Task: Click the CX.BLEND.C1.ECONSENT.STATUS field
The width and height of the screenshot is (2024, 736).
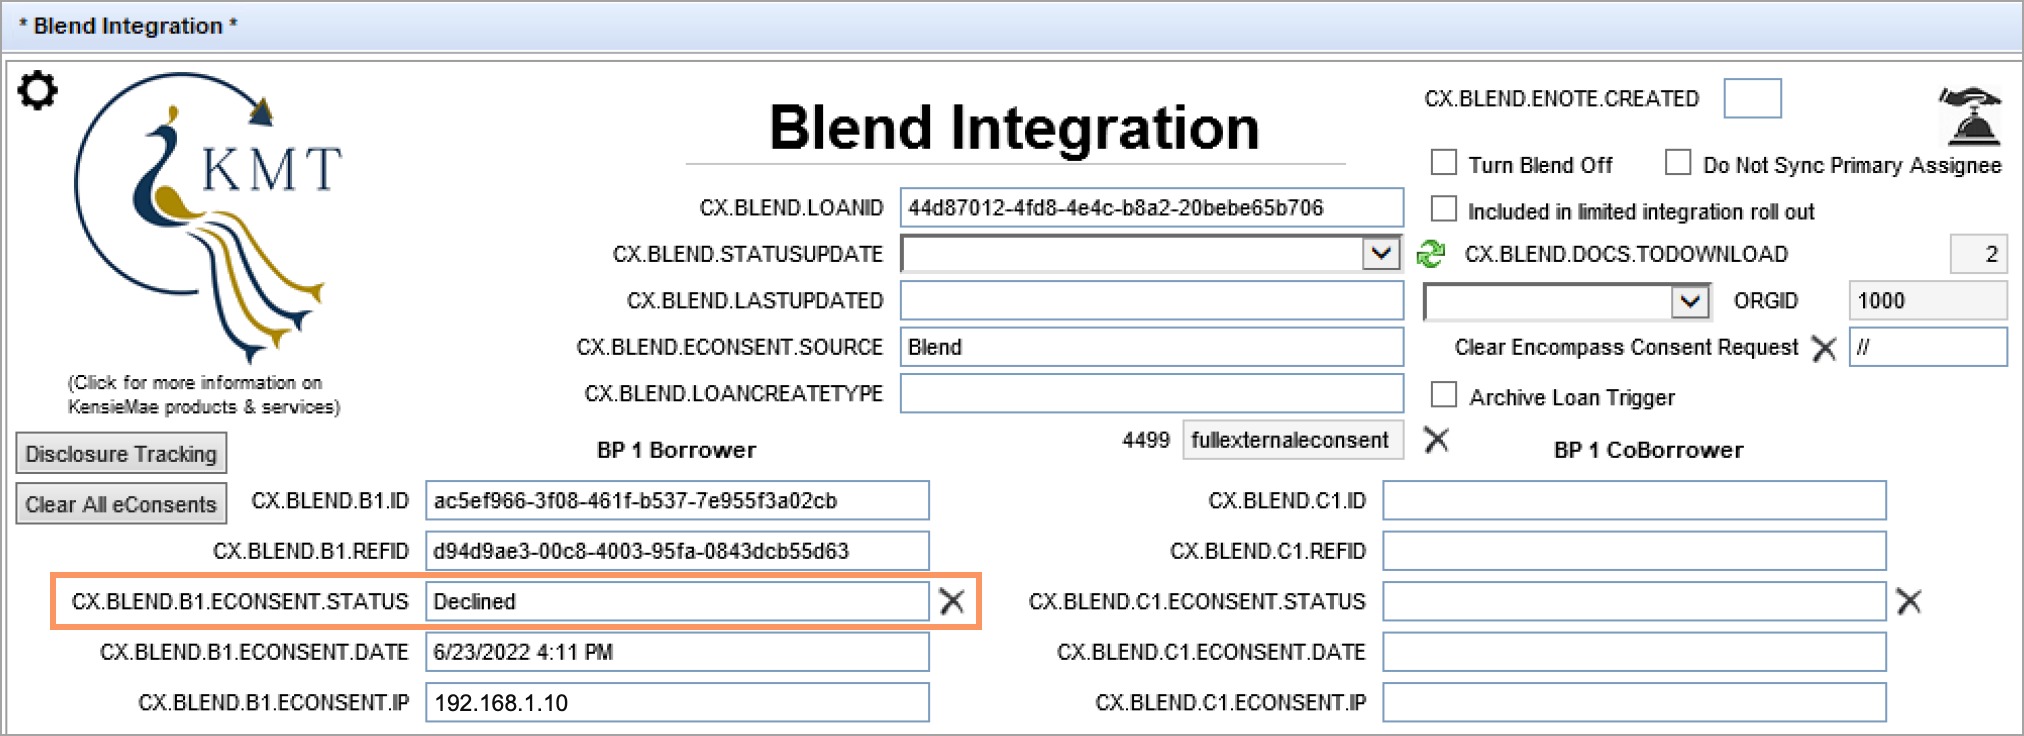Action: [1634, 601]
